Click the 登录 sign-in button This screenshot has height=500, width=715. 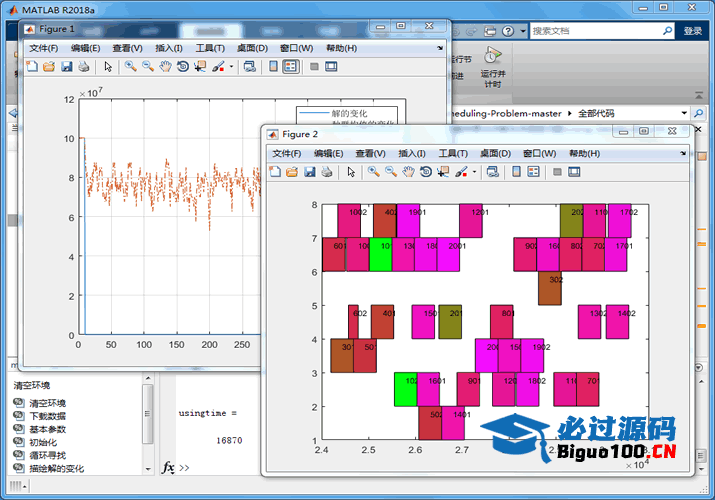click(693, 31)
